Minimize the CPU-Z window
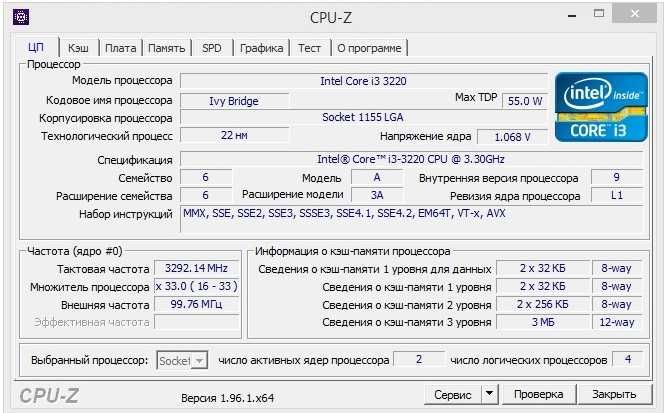 point(572,16)
